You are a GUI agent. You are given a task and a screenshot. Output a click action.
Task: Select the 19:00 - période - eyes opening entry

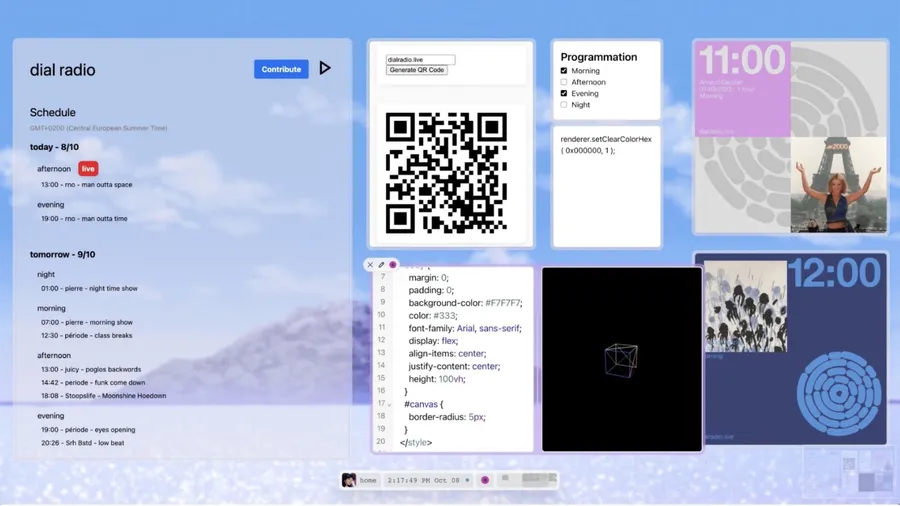pos(88,430)
